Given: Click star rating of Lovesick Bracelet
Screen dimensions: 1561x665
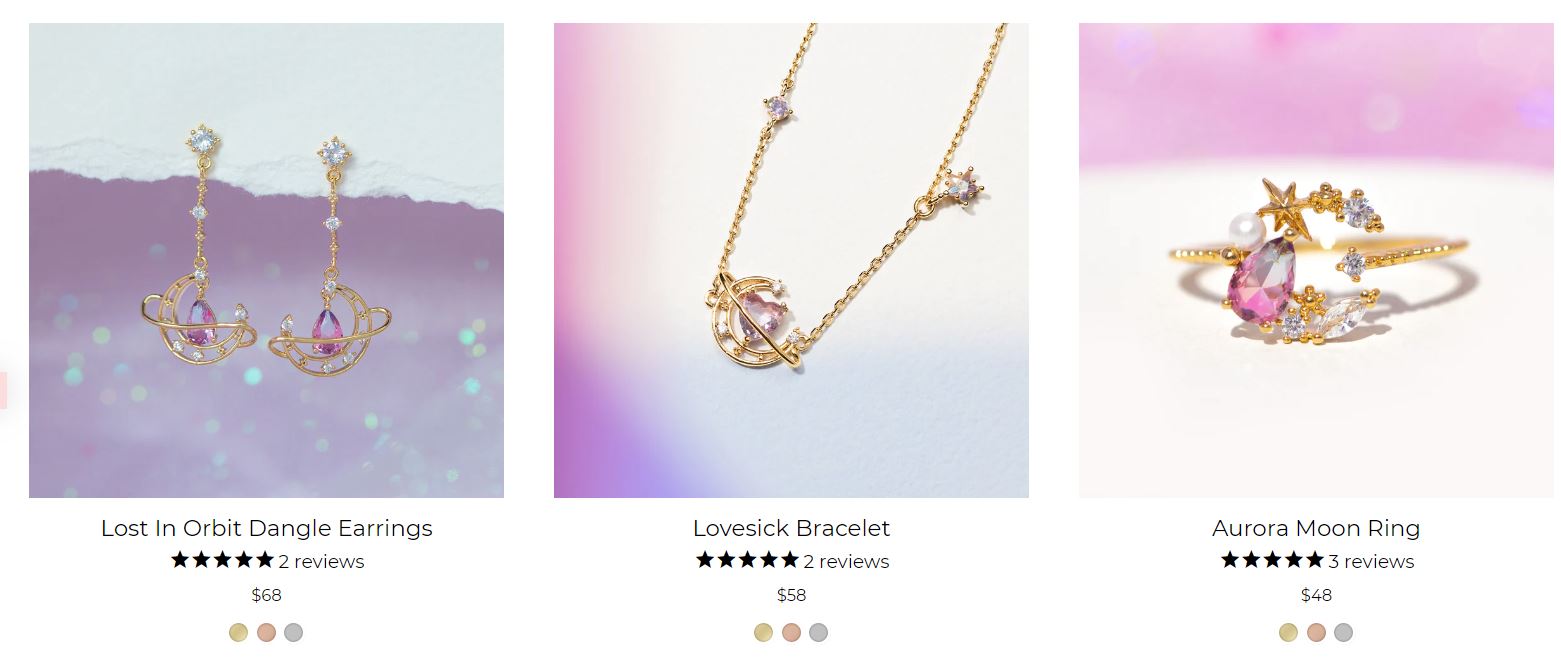Looking at the screenshot, I should tap(747, 560).
